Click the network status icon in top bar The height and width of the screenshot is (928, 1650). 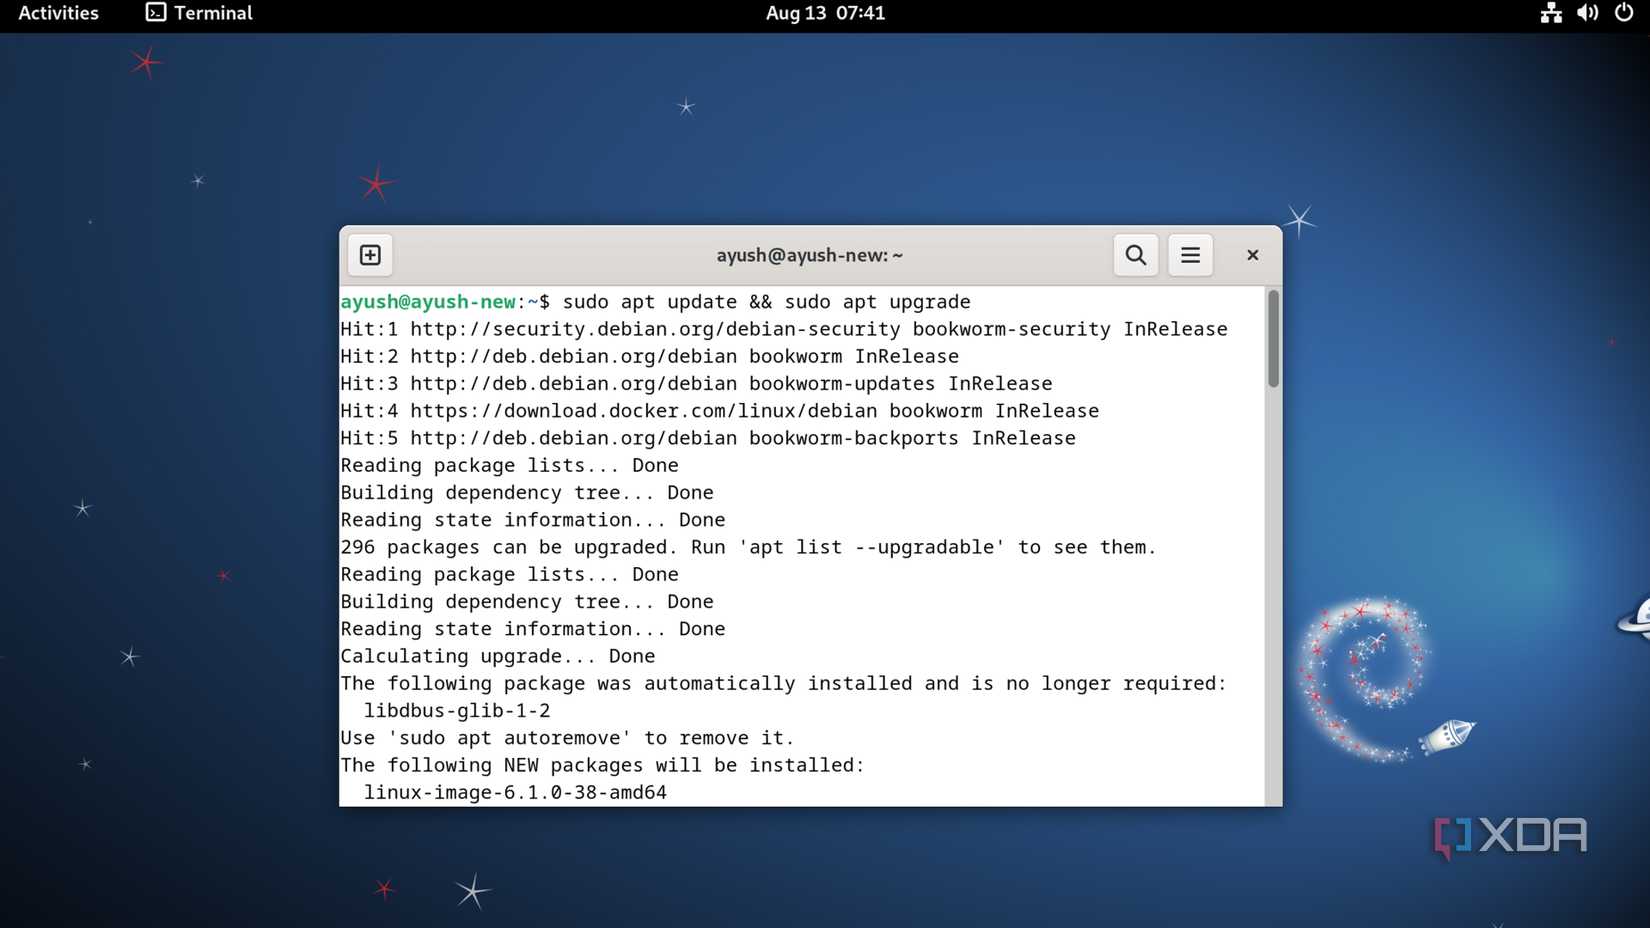coord(1549,13)
